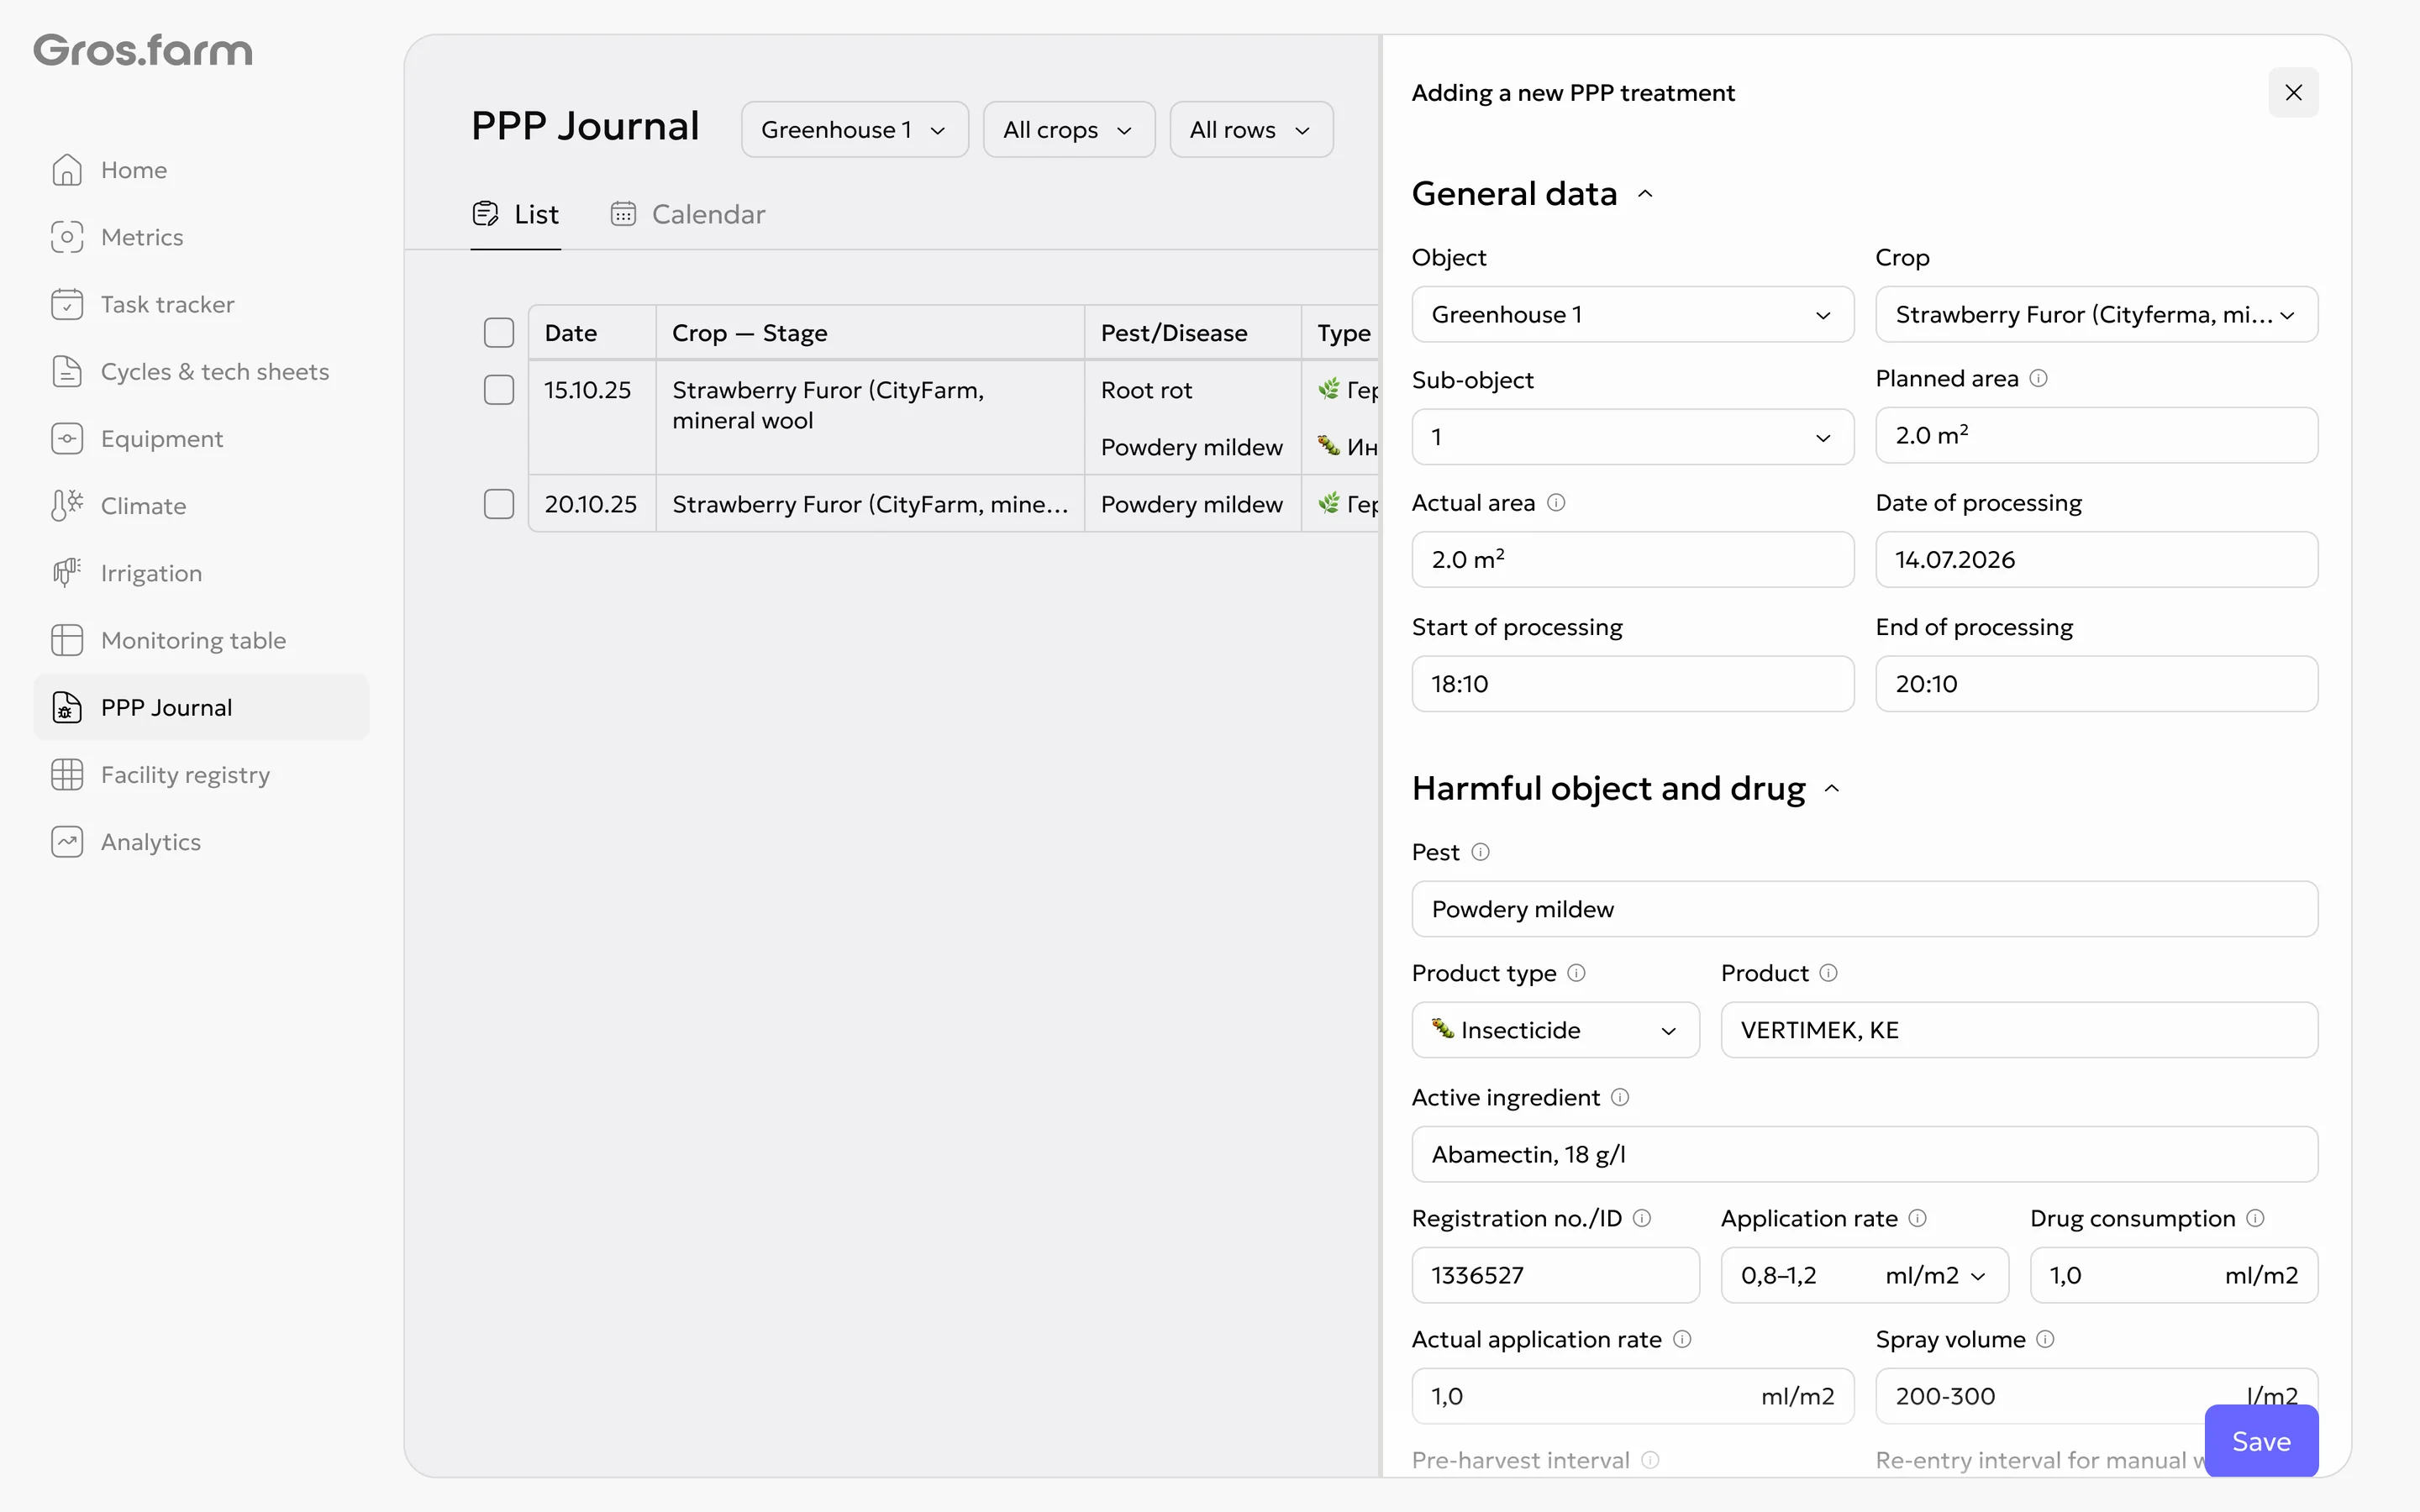Screen dimensions: 2420x1512
Task: Click the Facility registry grid icon
Action: [x=67, y=774]
